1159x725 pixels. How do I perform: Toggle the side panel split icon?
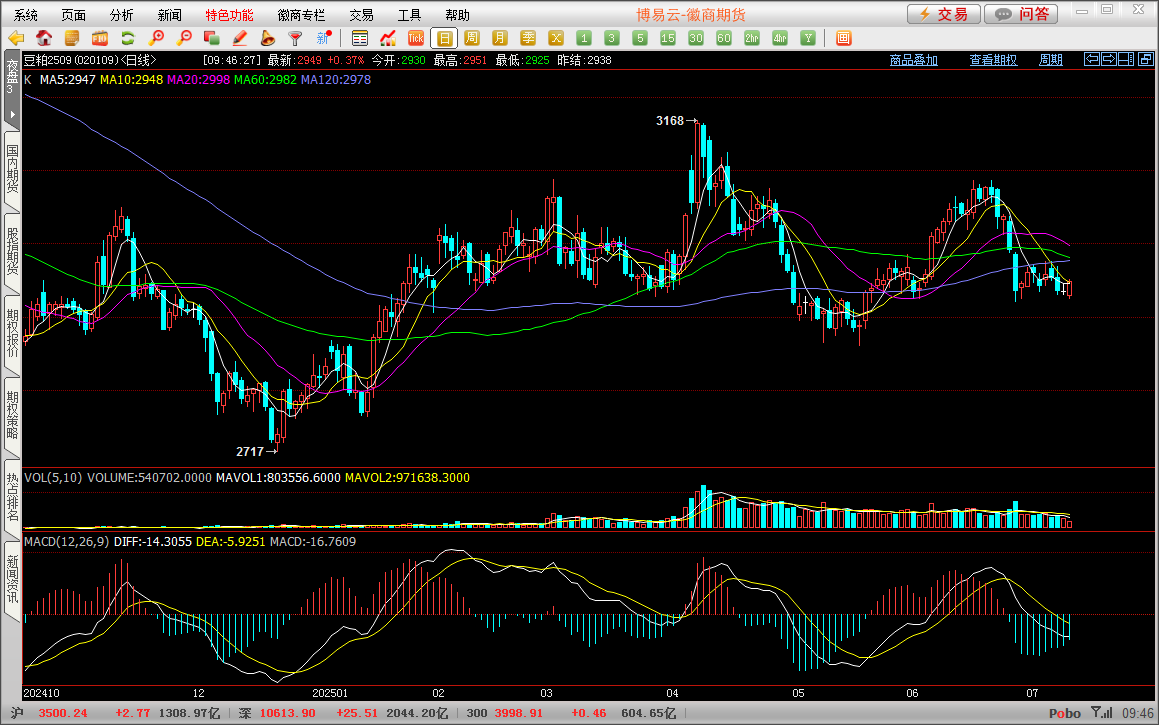pyautogui.click(x=1126, y=59)
